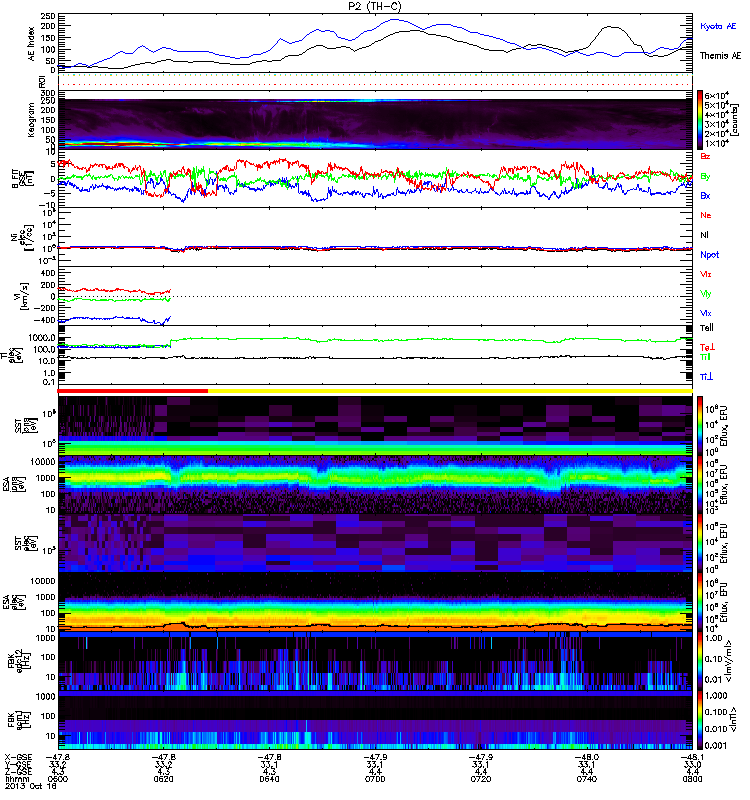The image size is (750, 800).
Task: Click the Keogram counts color bar
Action: 700,120
